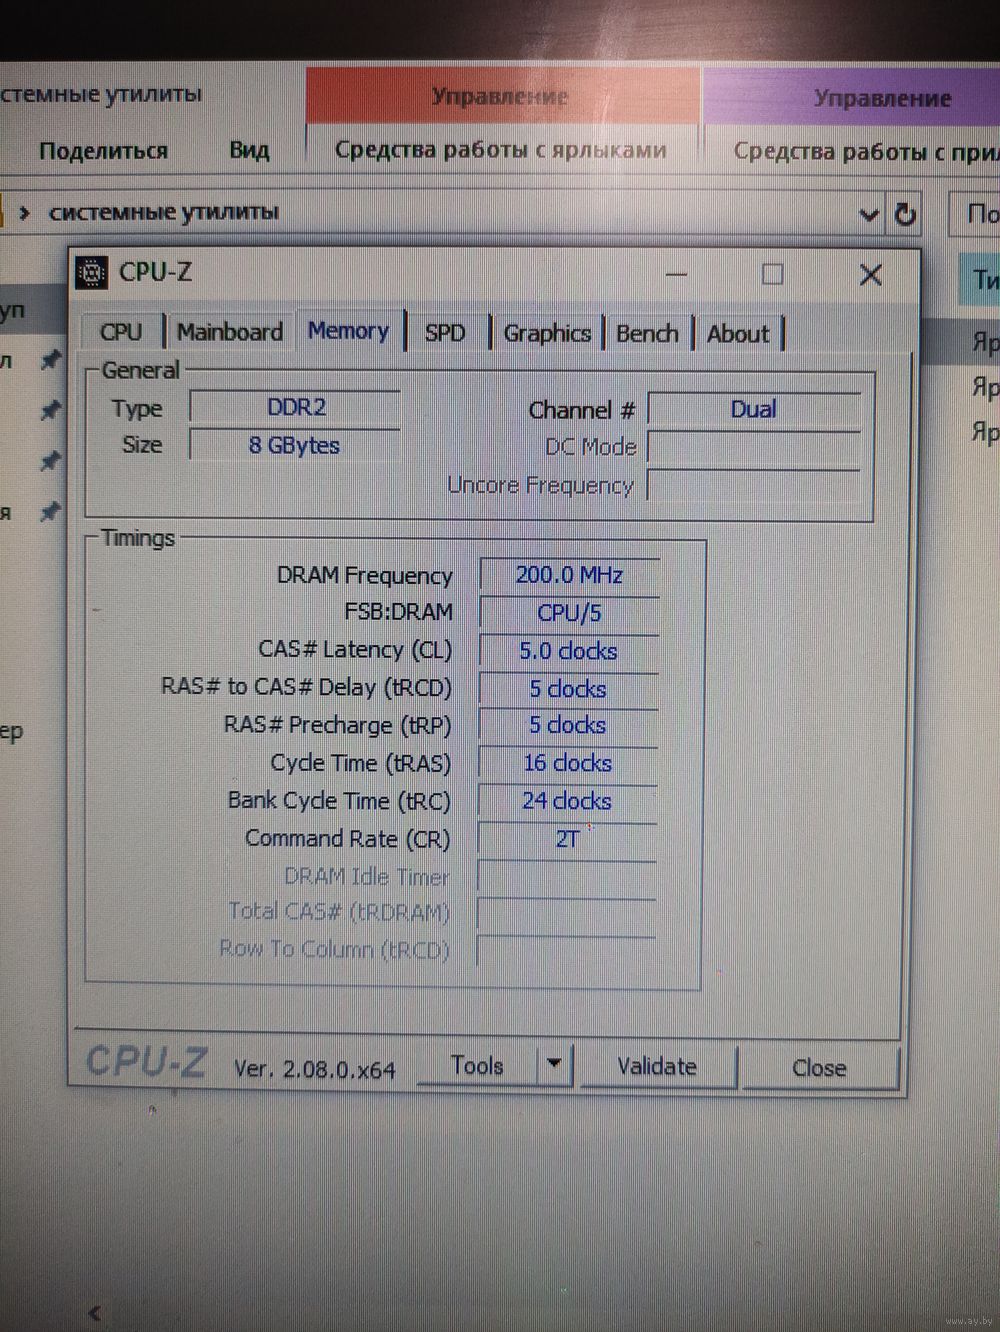Click системные утилиты in the address bar
The width and height of the screenshot is (1000, 1332).
pos(164,212)
